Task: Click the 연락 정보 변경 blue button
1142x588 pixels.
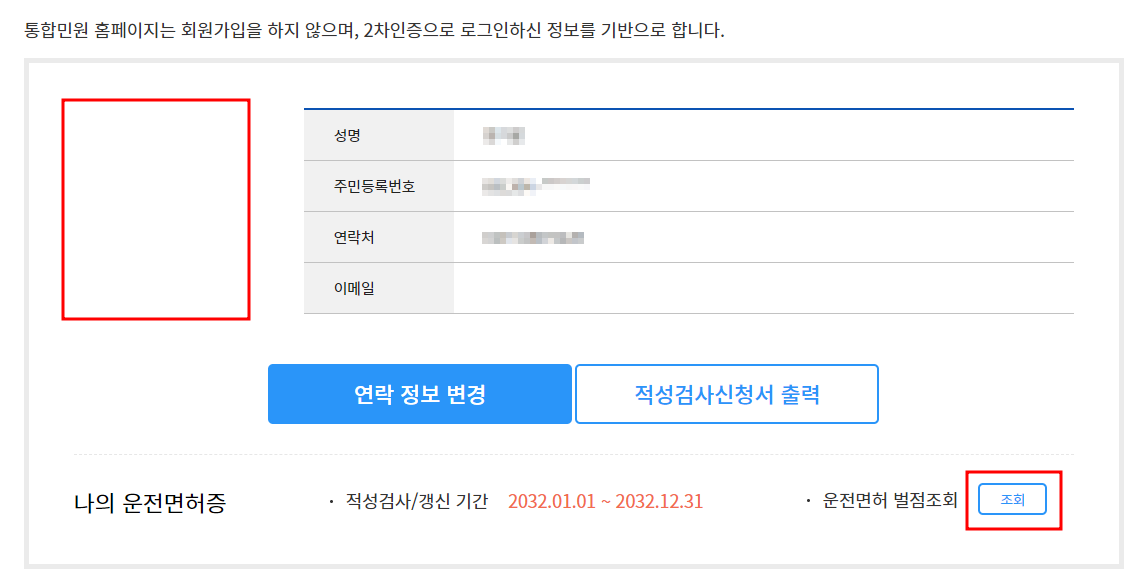Action: [420, 394]
